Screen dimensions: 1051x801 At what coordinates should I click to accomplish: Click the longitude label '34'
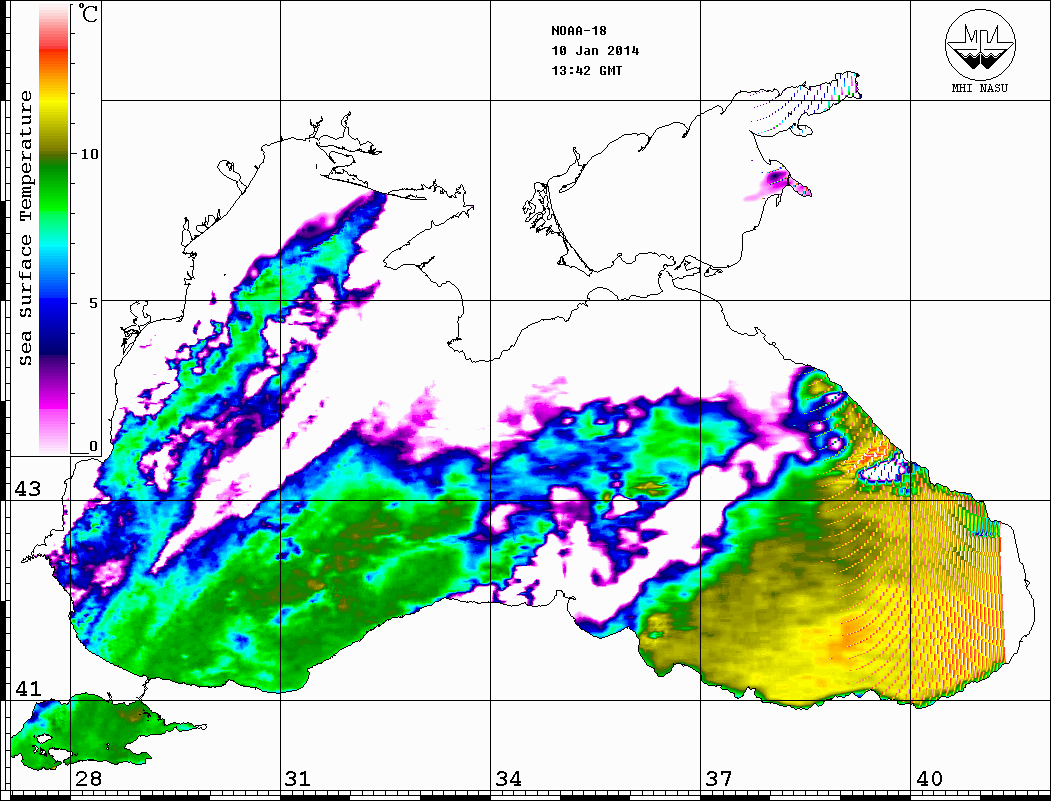tap(509, 778)
